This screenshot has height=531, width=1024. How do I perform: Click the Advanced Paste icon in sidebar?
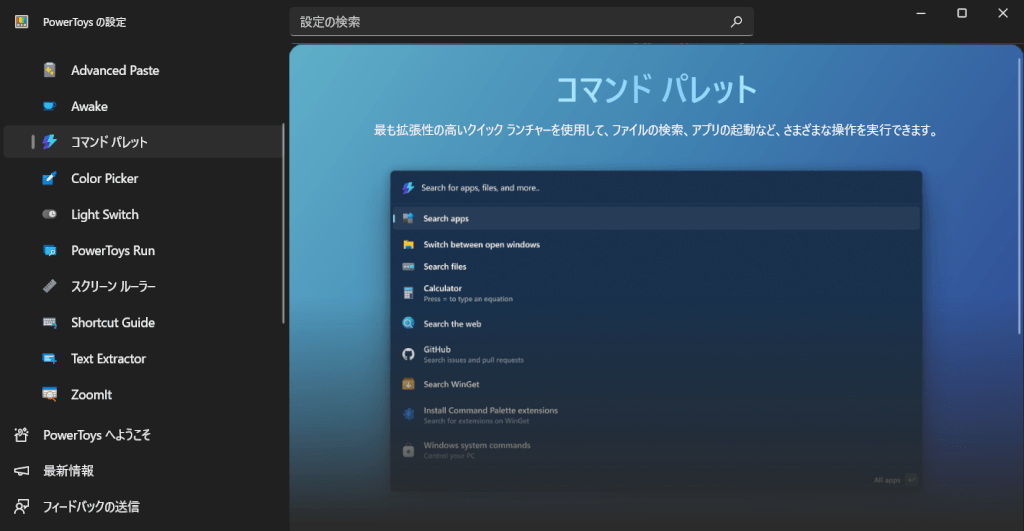click(x=50, y=70)
